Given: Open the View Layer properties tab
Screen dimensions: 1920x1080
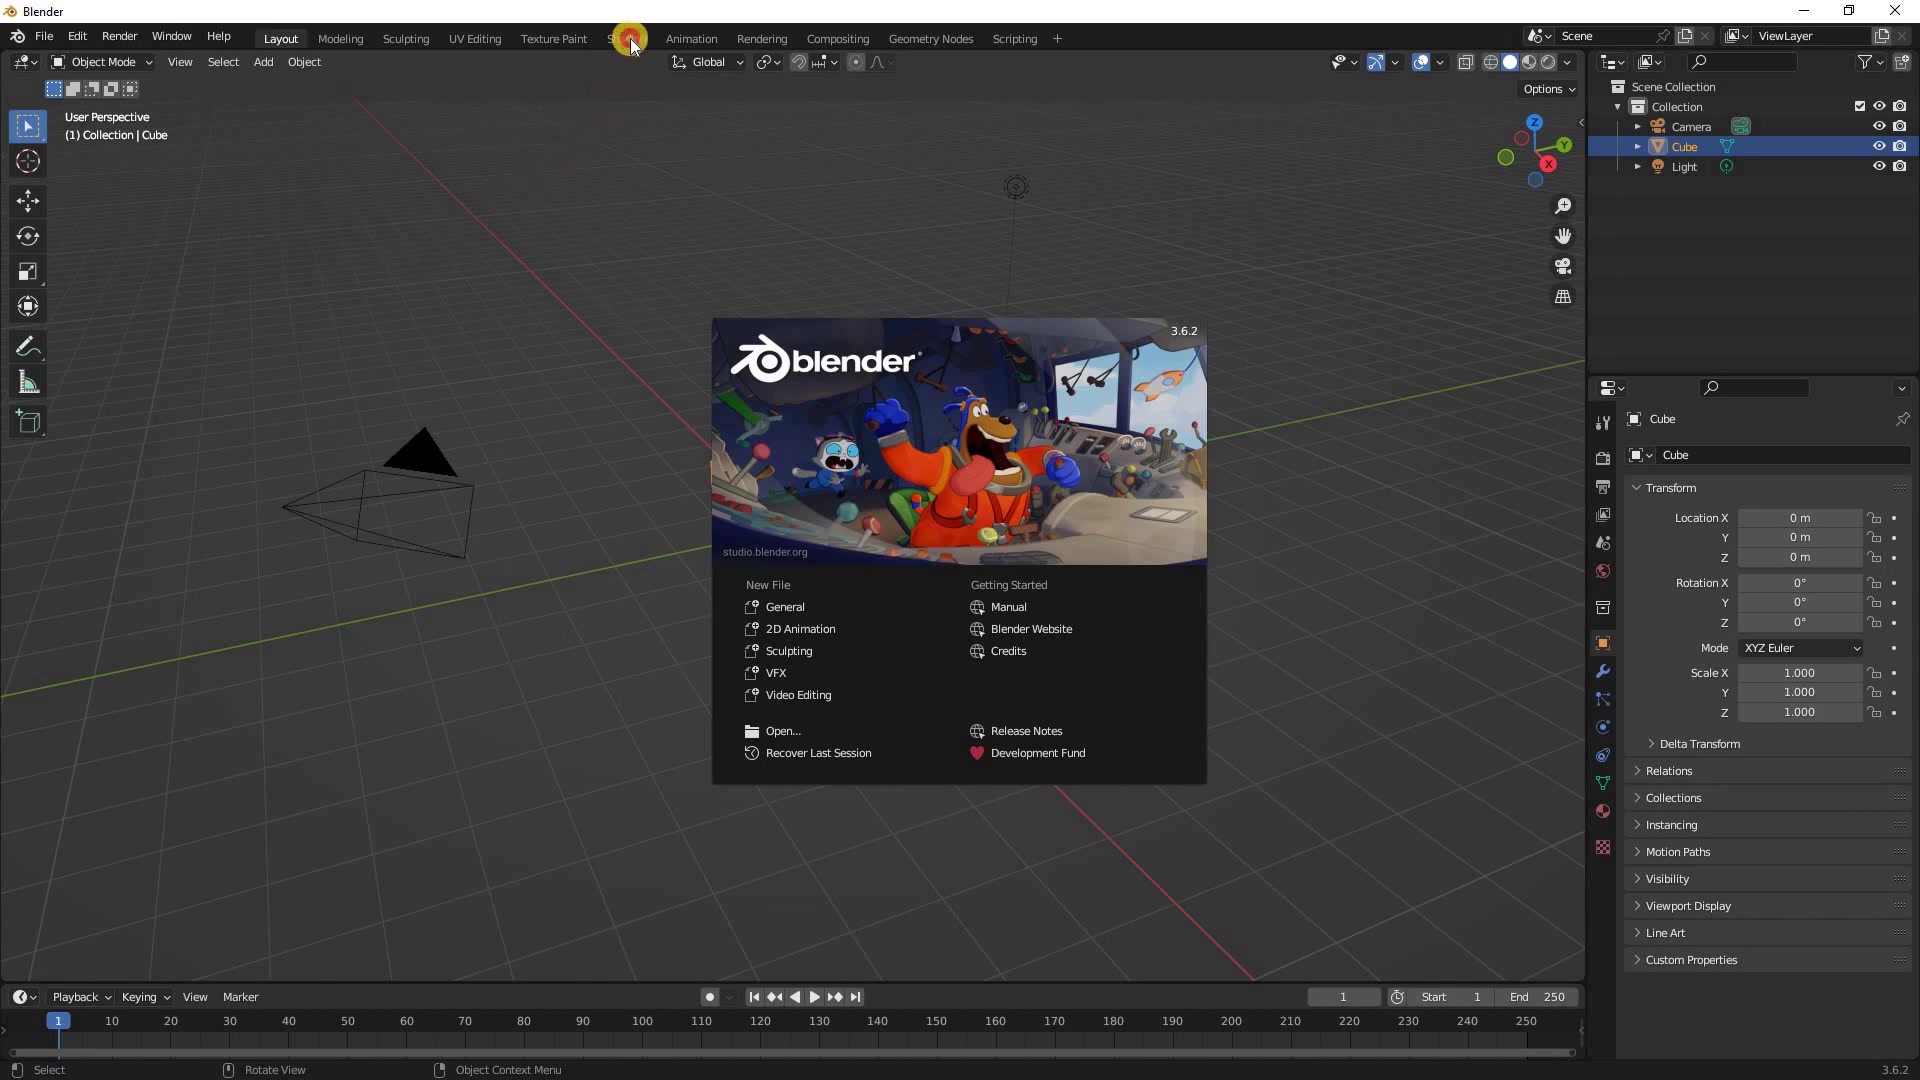Looking at the screenshot, I should tap(1603, 514).
